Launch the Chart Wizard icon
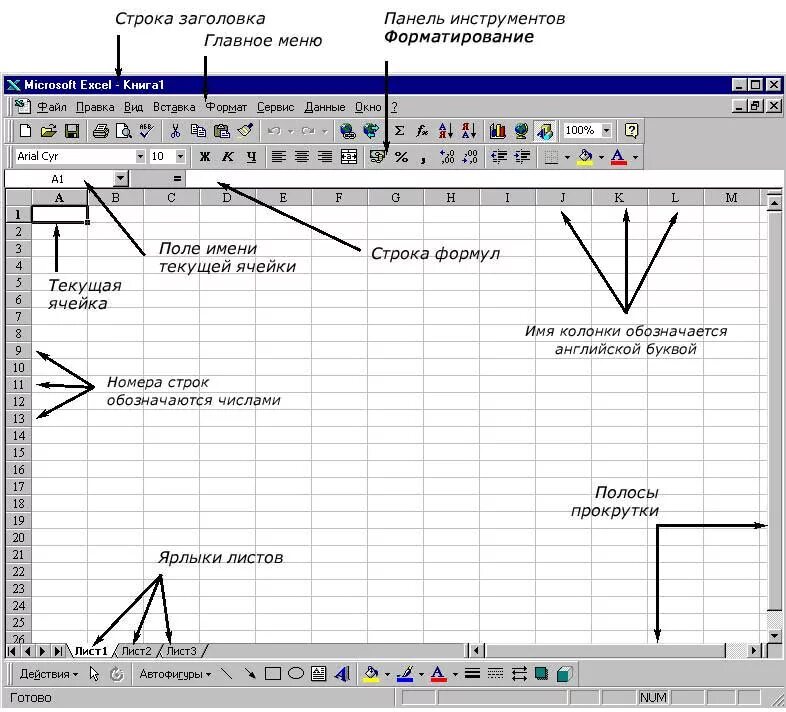The height and width of the screenshot is (712, 786). (497, 131)
